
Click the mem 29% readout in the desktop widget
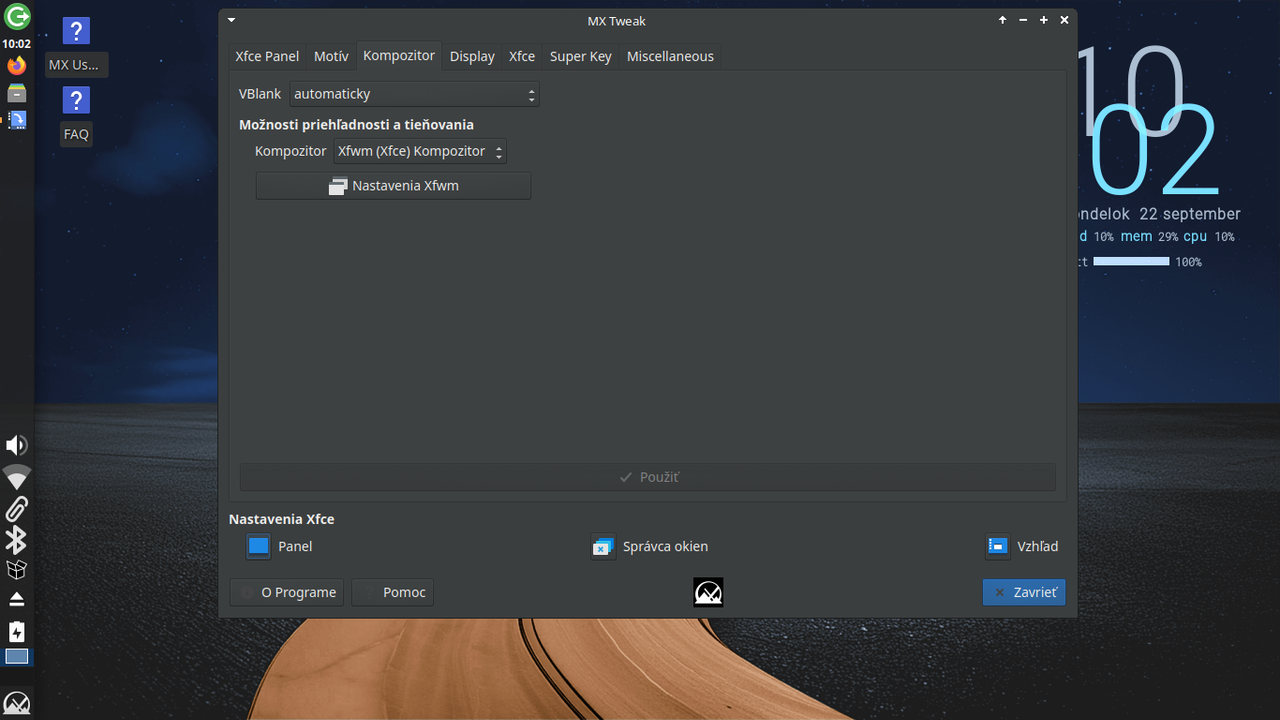coord(1149,237)
